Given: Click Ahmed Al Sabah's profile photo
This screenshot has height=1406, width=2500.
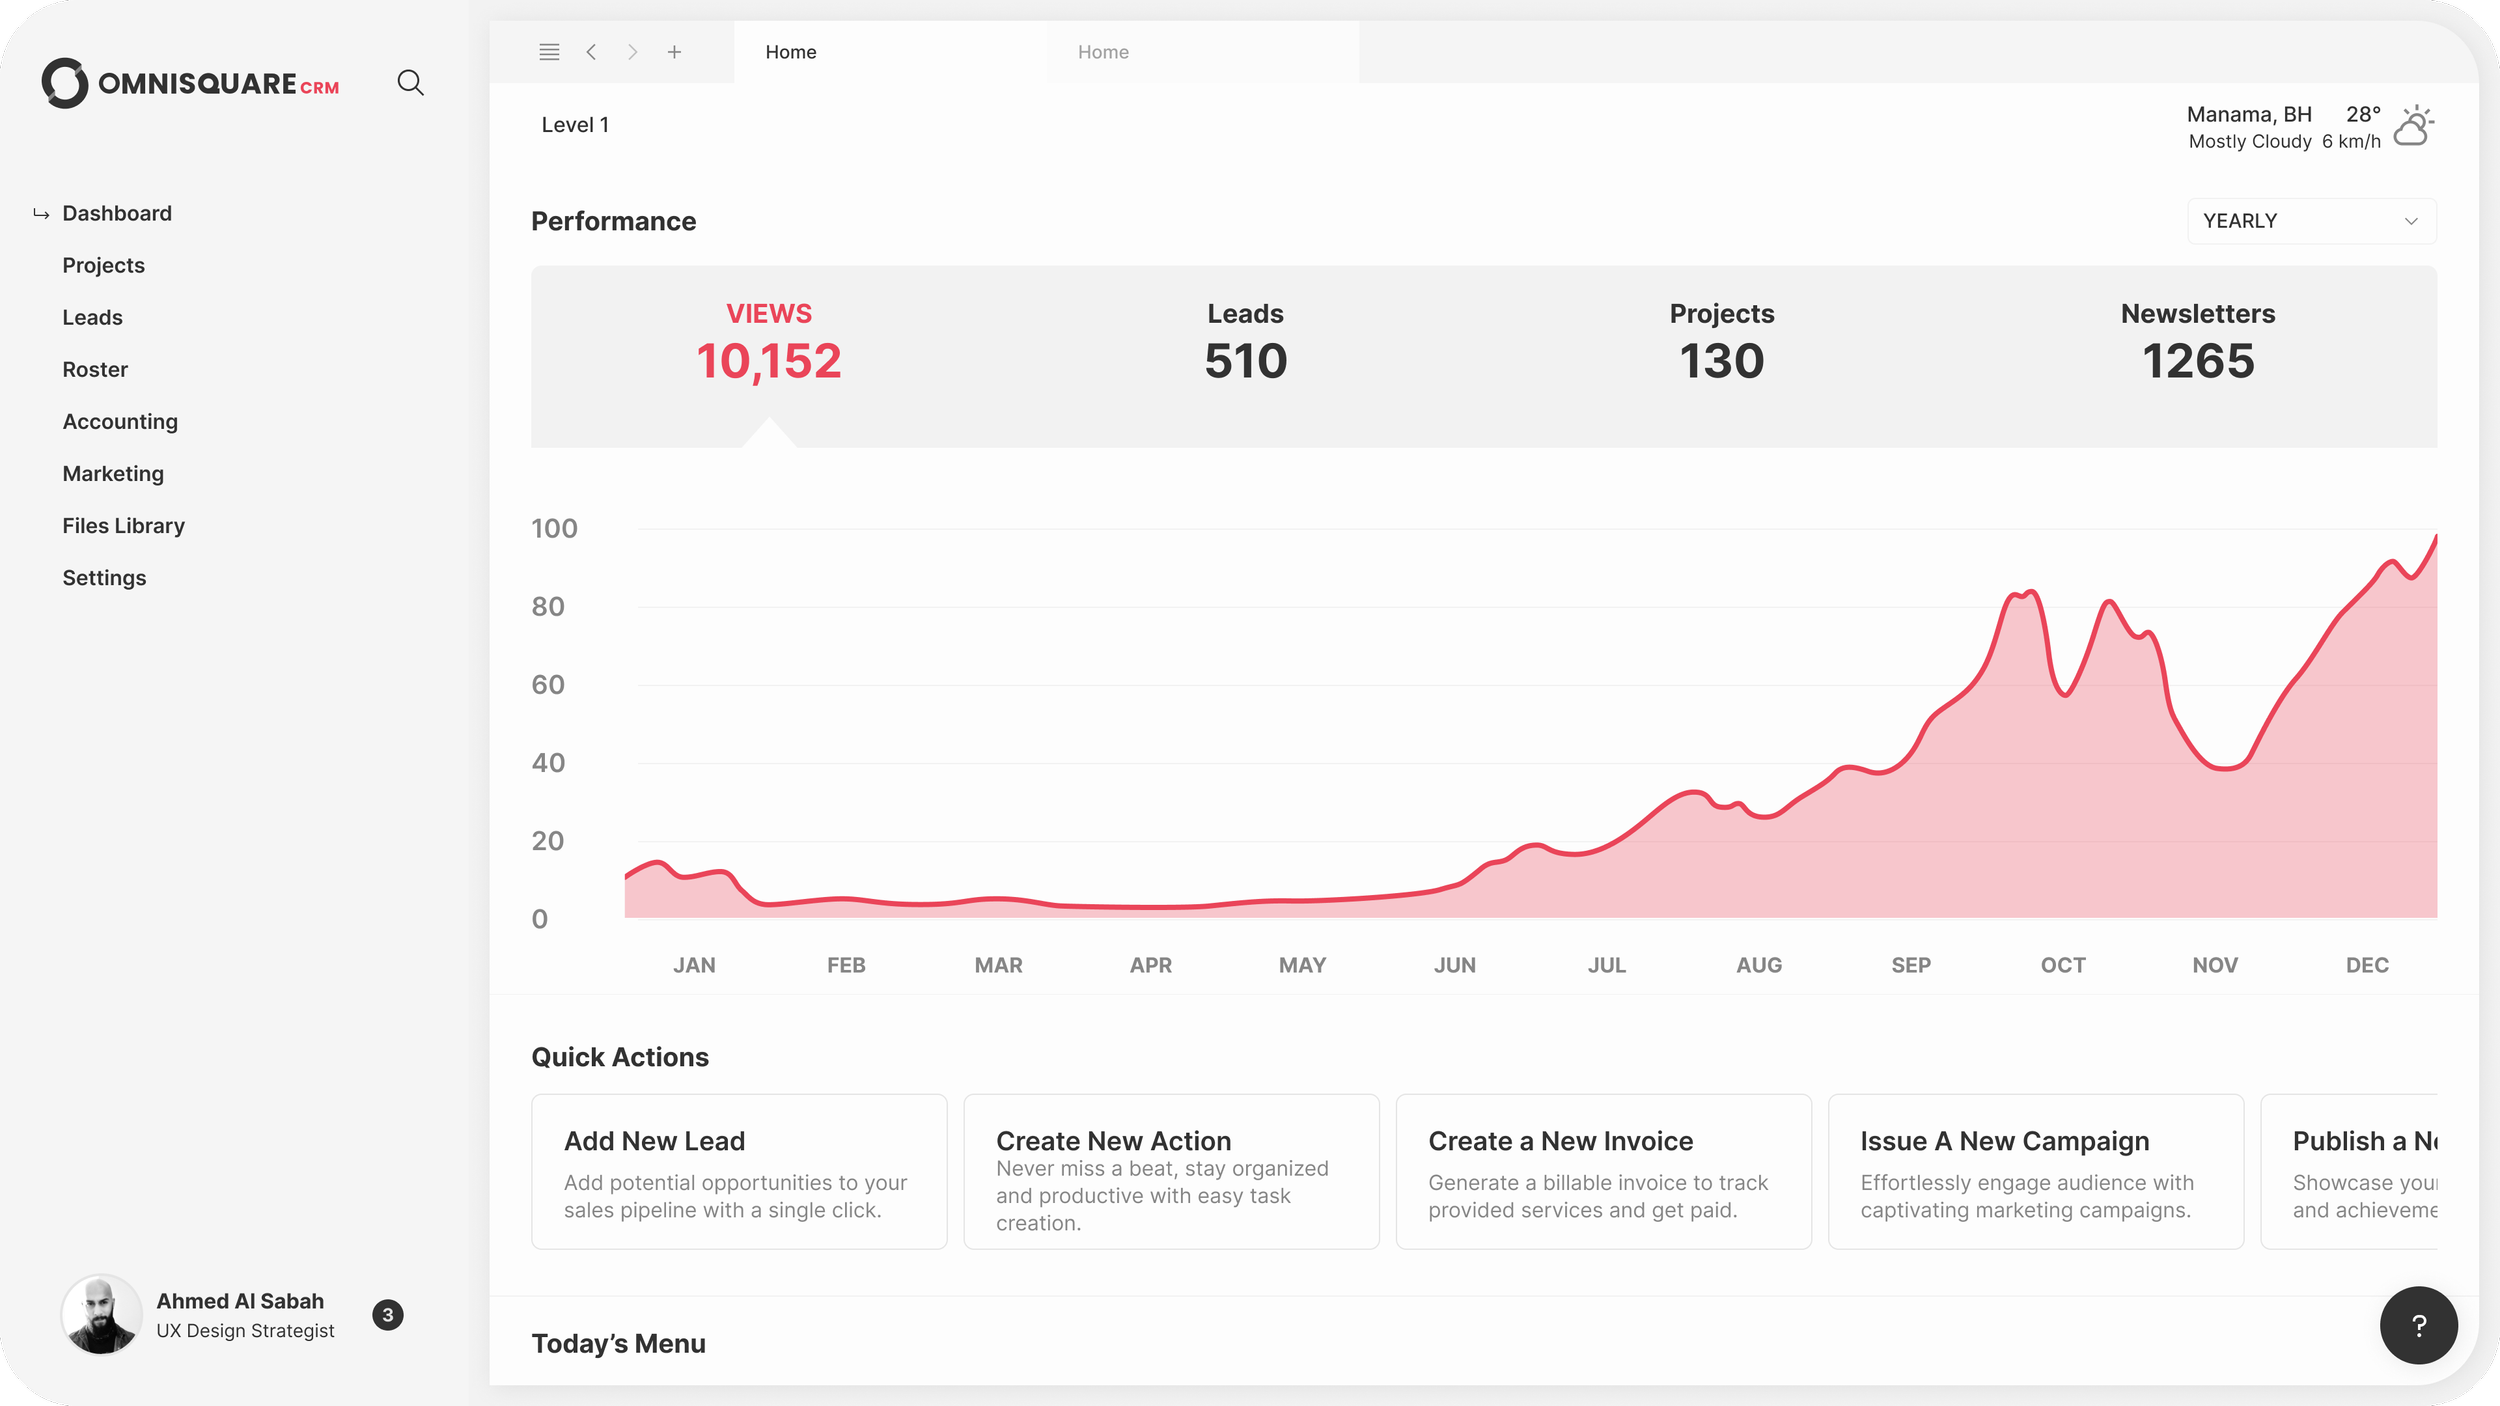Looking at the screenshot, I should click(101, 1315).
